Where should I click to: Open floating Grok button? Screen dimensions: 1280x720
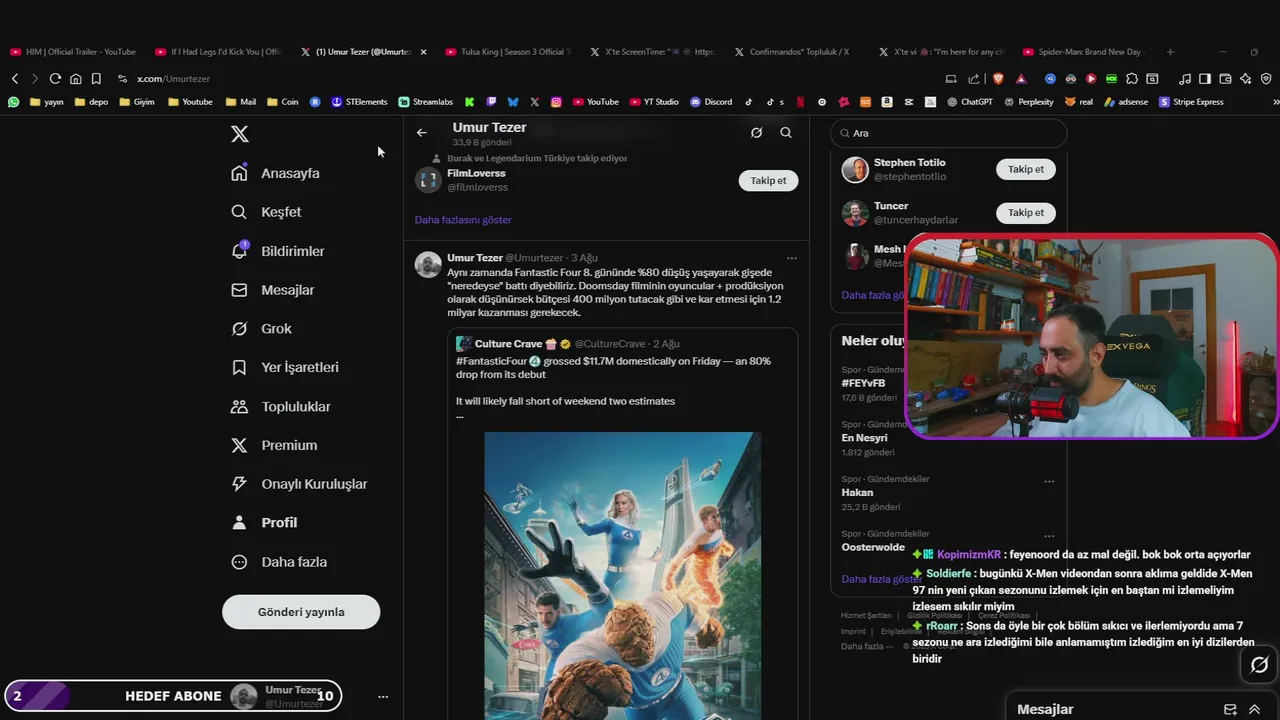click(1259, 664)
